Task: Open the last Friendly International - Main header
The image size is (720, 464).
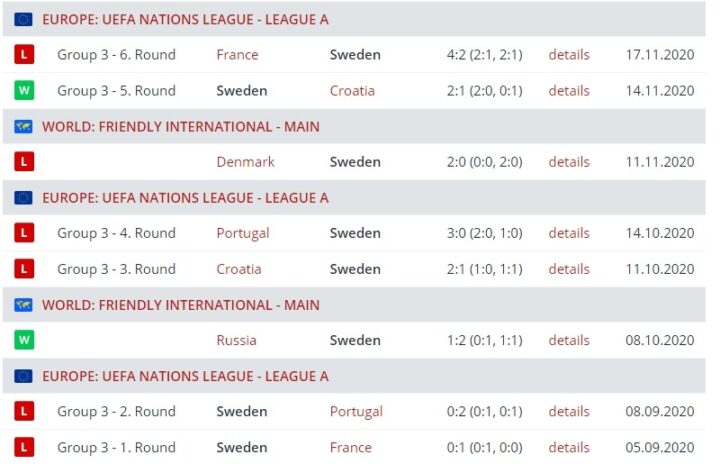Action: coord(181,305)
